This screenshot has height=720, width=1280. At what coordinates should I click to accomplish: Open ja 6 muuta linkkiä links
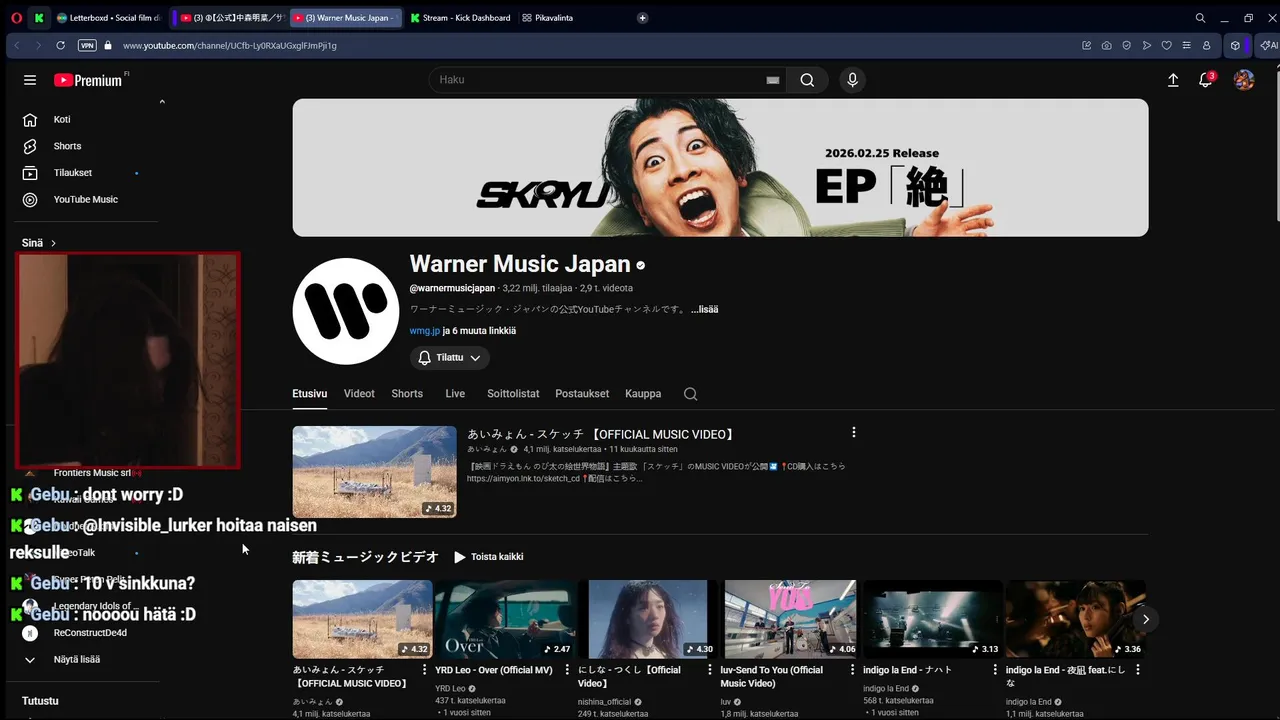pos(479,331)
